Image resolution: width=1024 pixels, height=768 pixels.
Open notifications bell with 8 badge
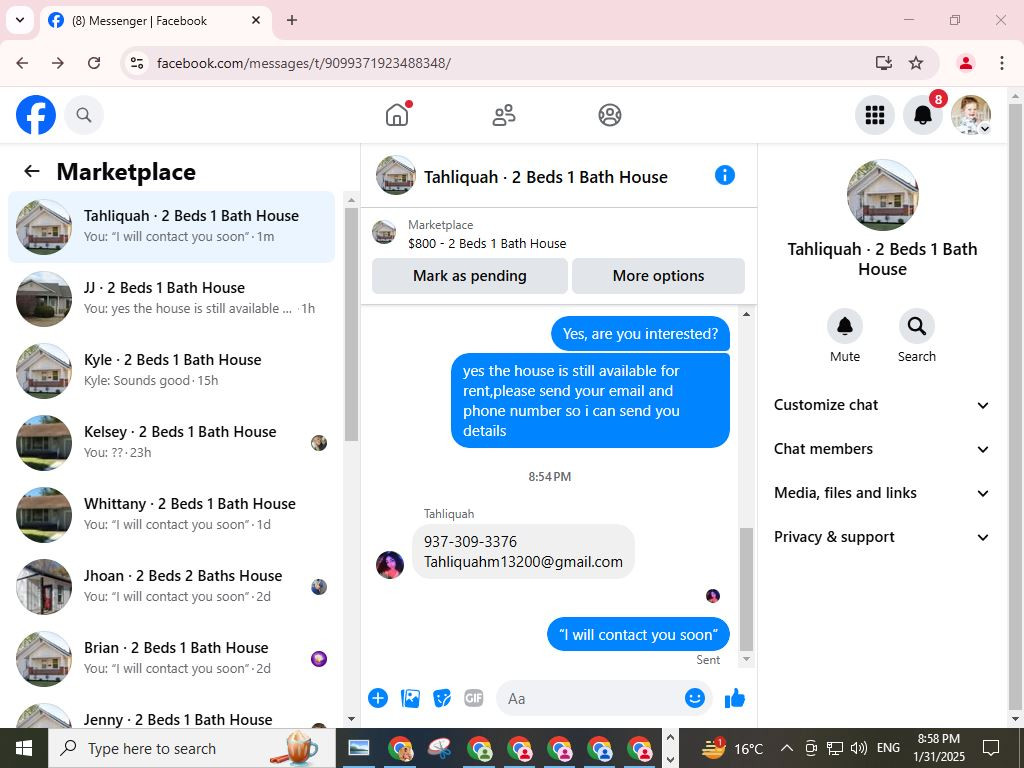pyautogui.click(x=923, y=115)
